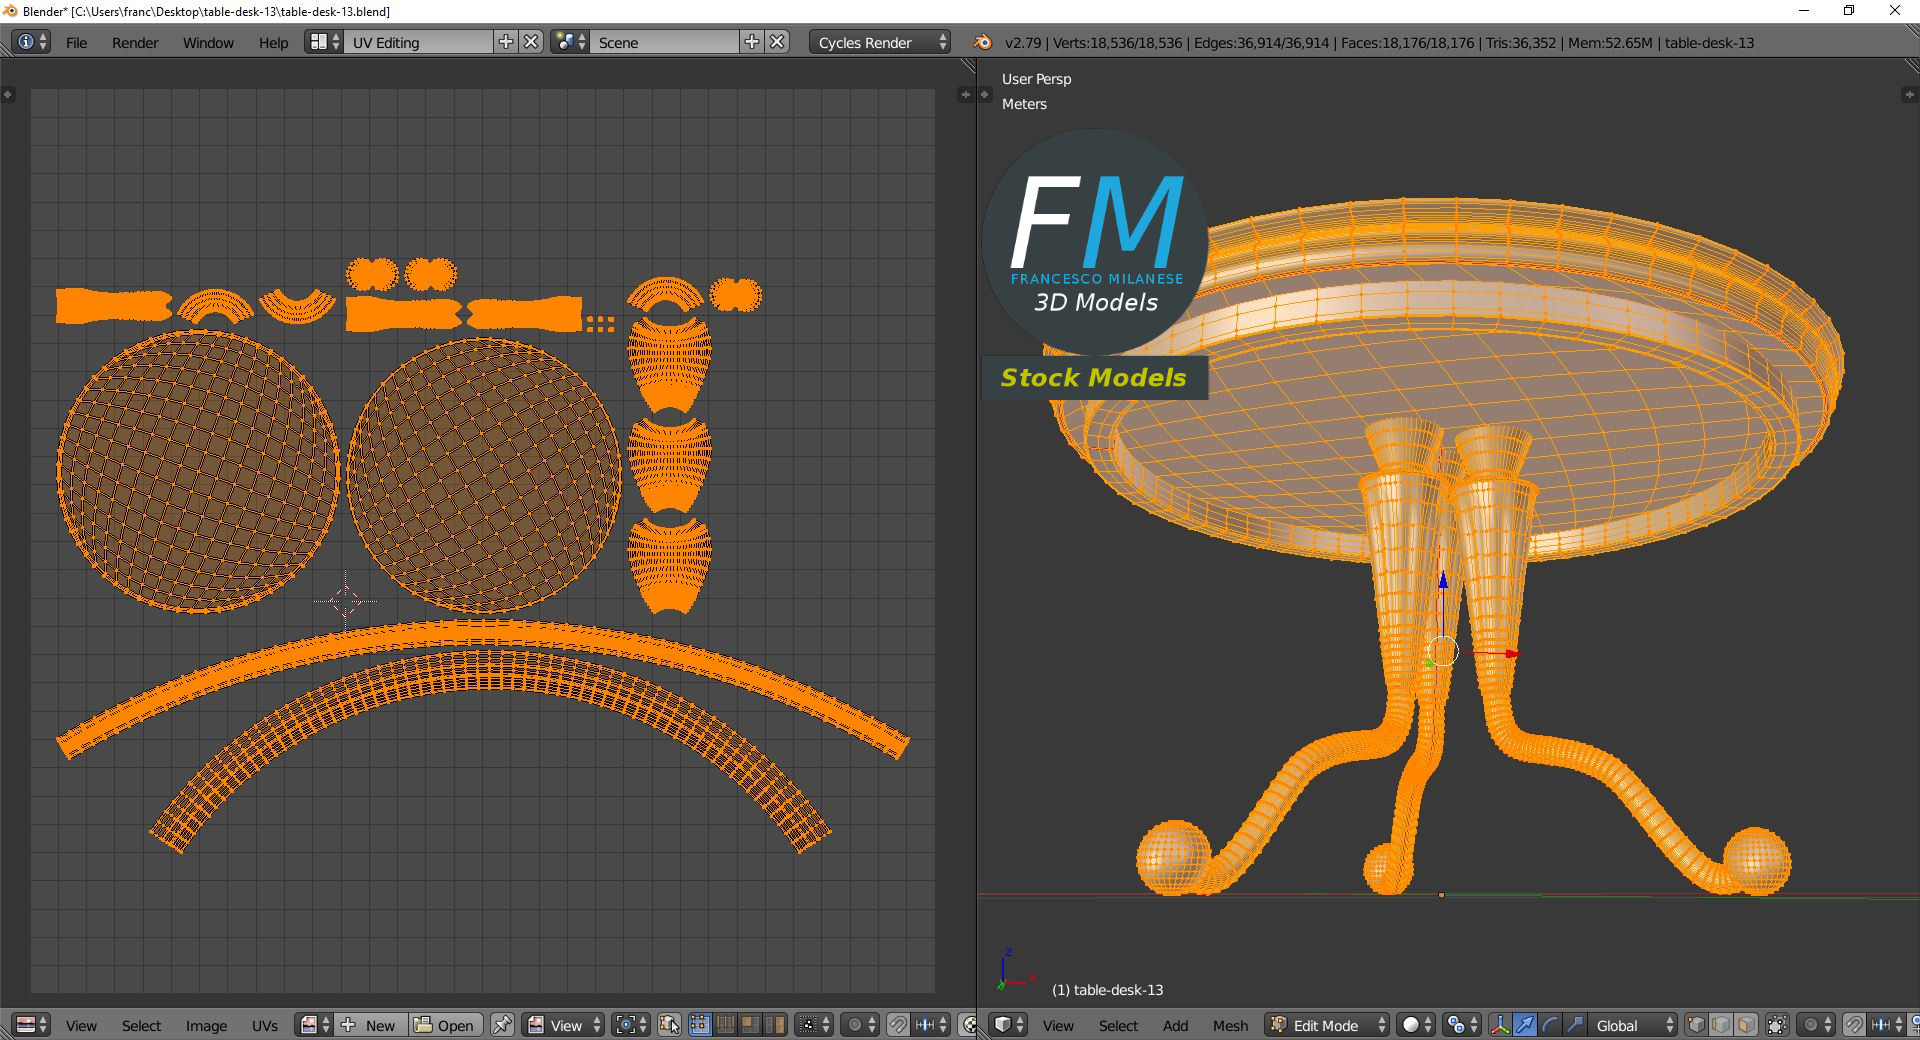Image resolution: width=1920 pixels, height=1040 pixels.
Task: Pin the image in UV editor
Action: point(502,1025)
